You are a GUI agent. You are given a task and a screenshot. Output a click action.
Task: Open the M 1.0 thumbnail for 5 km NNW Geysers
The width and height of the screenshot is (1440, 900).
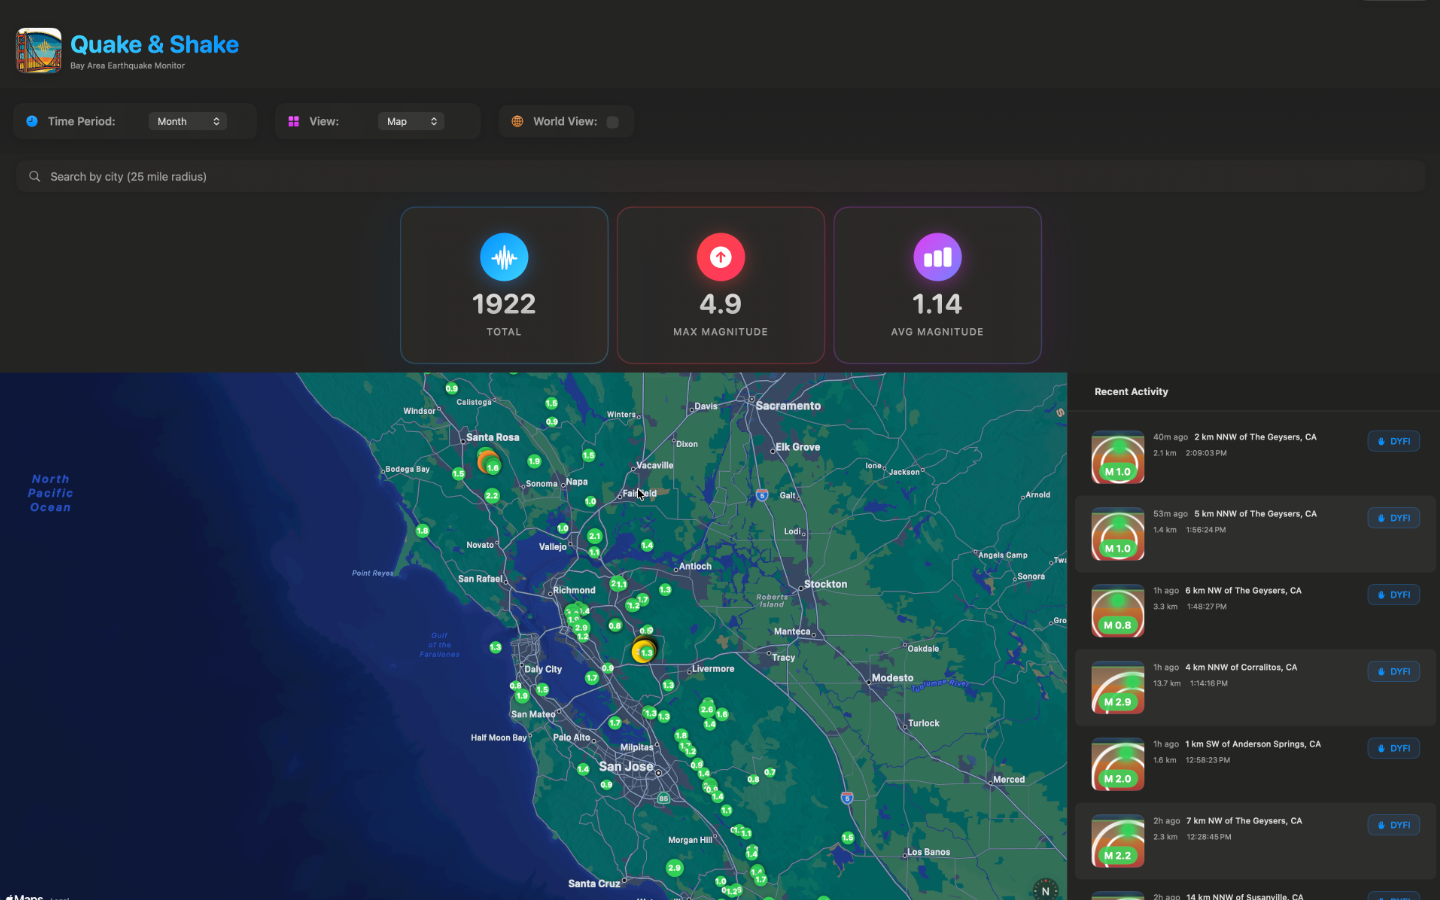point(1118,534)
